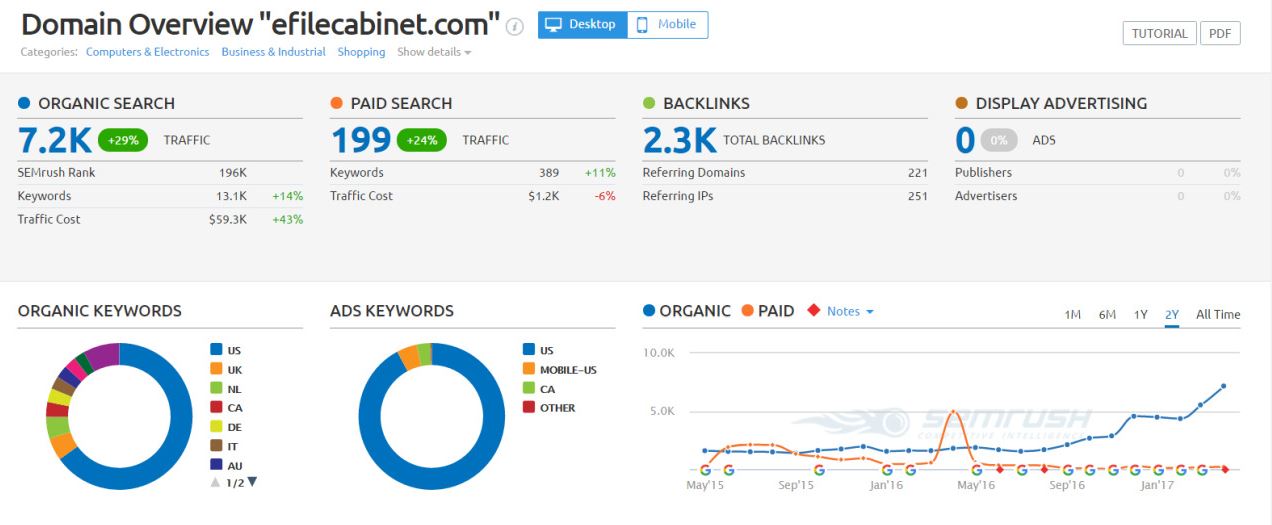Click Referring IPs value 251
Screen dimensions: 1272x525
[x=918, y=196]
